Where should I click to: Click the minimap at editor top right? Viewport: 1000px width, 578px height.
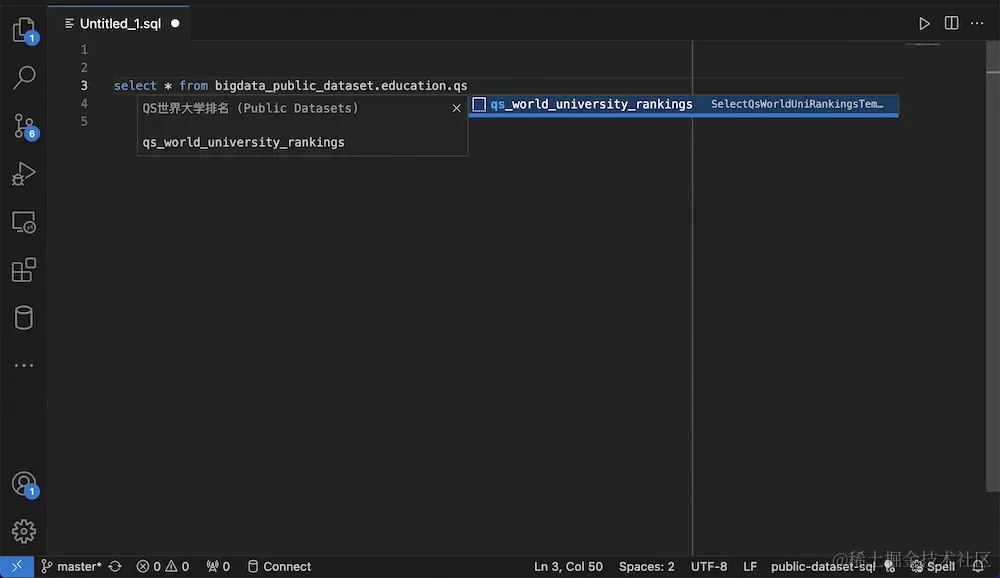coord(923,45)
